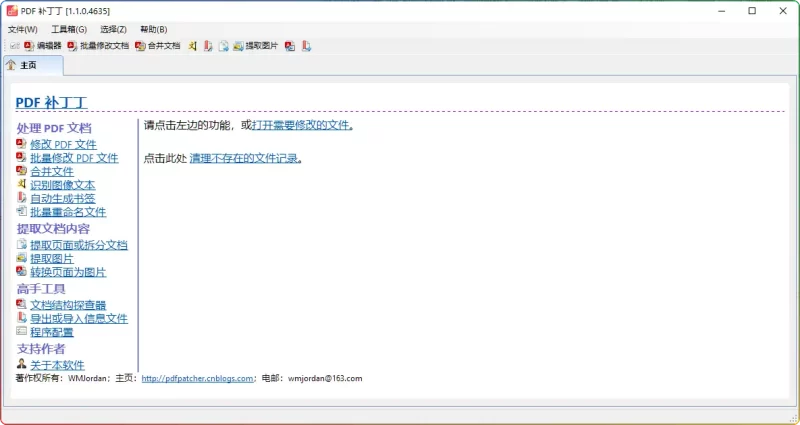This screenshot has width=800, height=425.
Task: Open the 工具箱(G) menu
Action: (x=69, y=29)
